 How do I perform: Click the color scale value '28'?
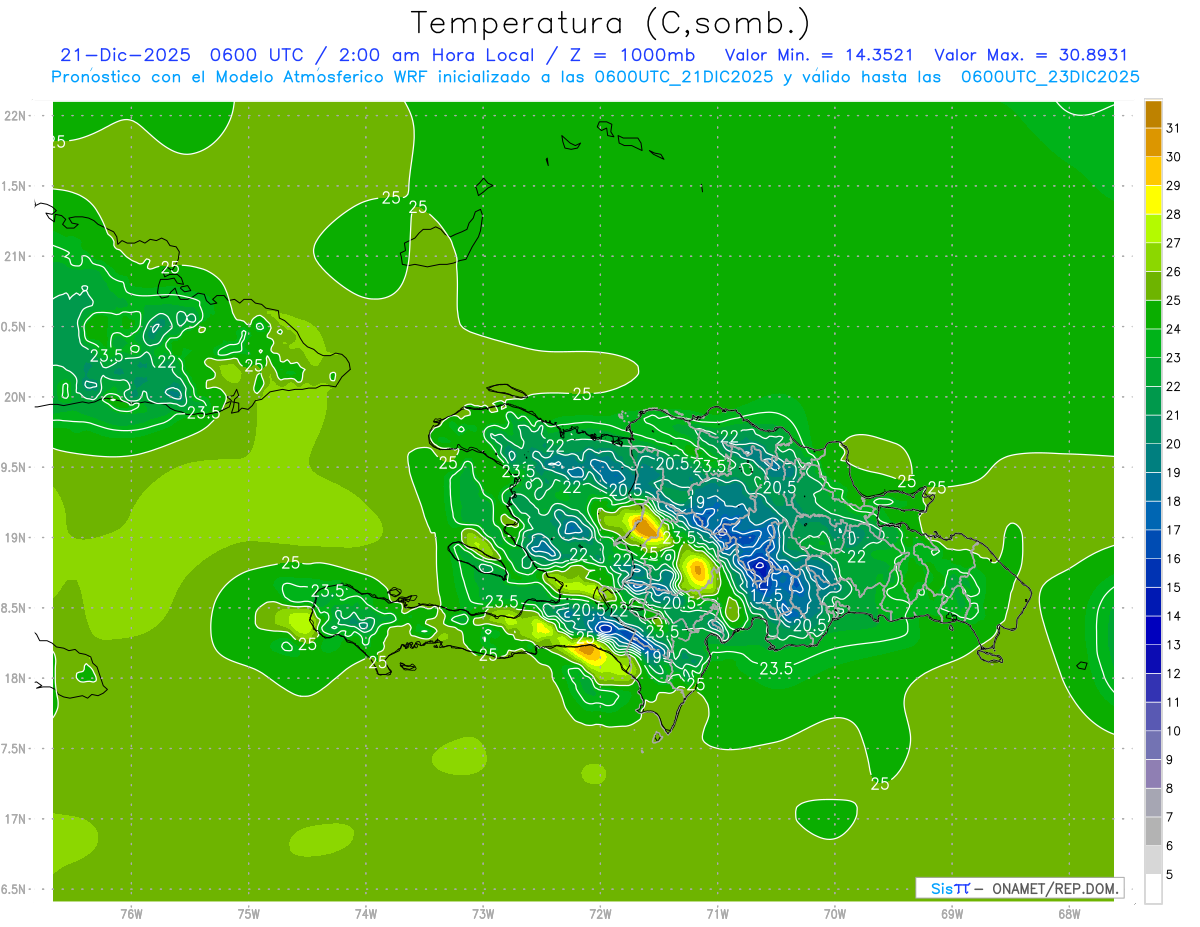[1174, 214]
